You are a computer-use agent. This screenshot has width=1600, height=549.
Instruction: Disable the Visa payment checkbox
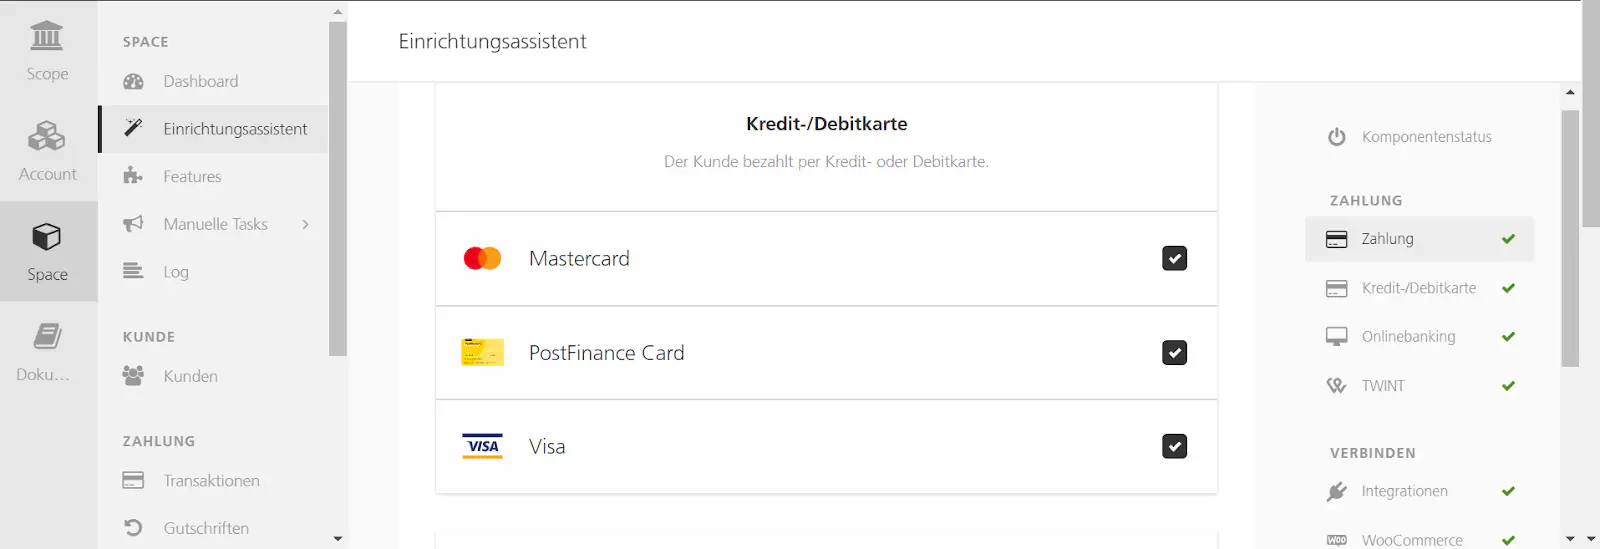pyautogui.click(x=1175, y=446)
